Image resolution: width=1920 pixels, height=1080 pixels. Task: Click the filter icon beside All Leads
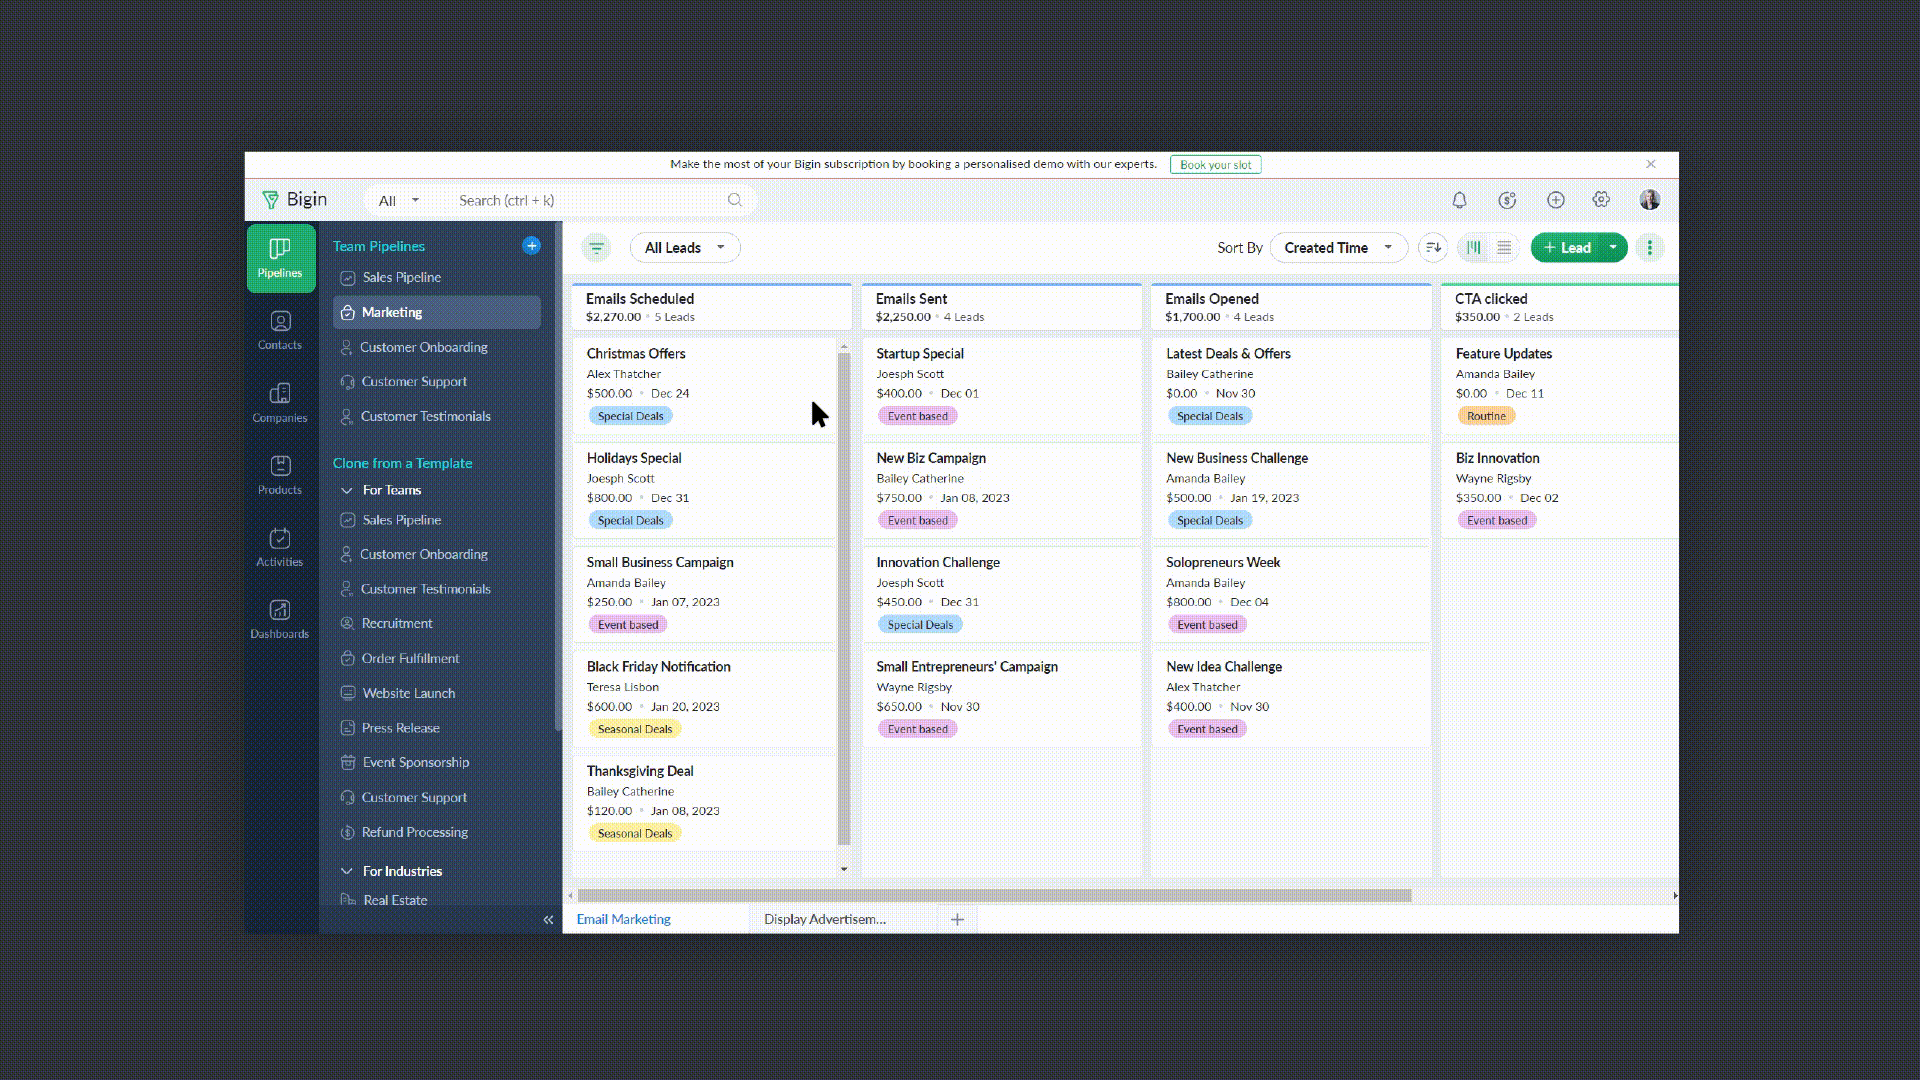[596, 248]
